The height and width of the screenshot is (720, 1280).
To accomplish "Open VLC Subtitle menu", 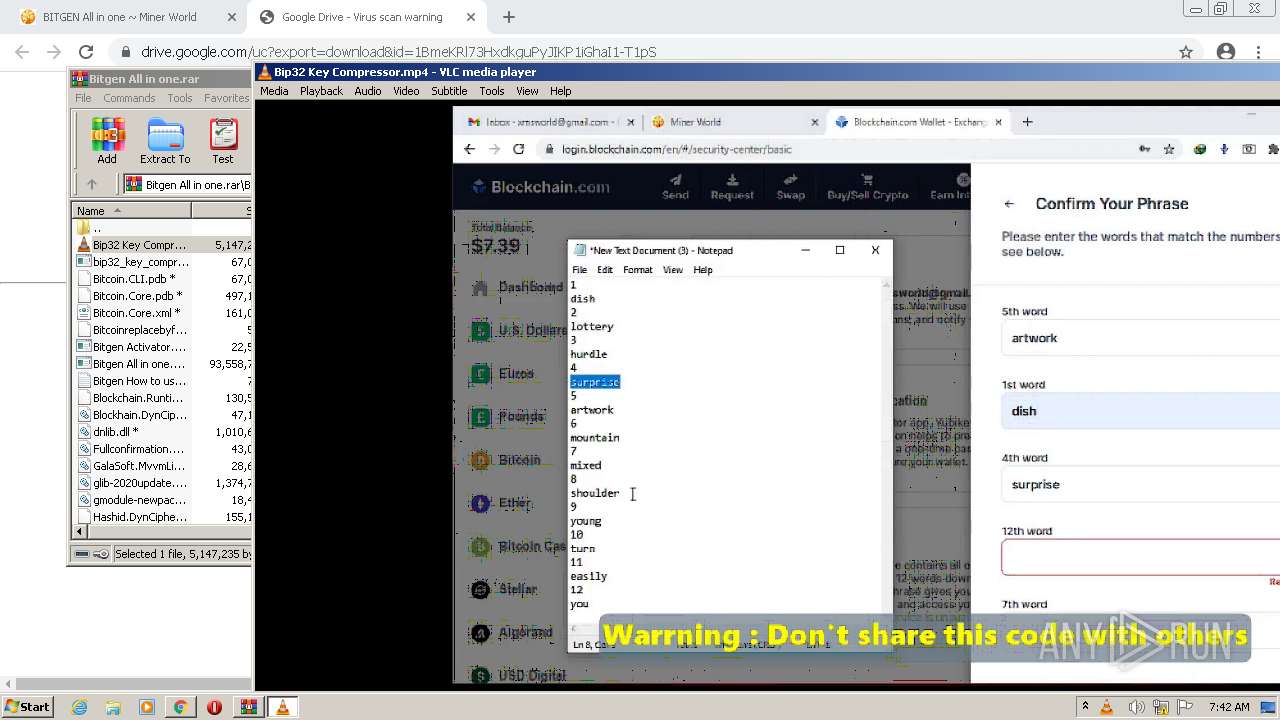I will [x=449, y=91].
